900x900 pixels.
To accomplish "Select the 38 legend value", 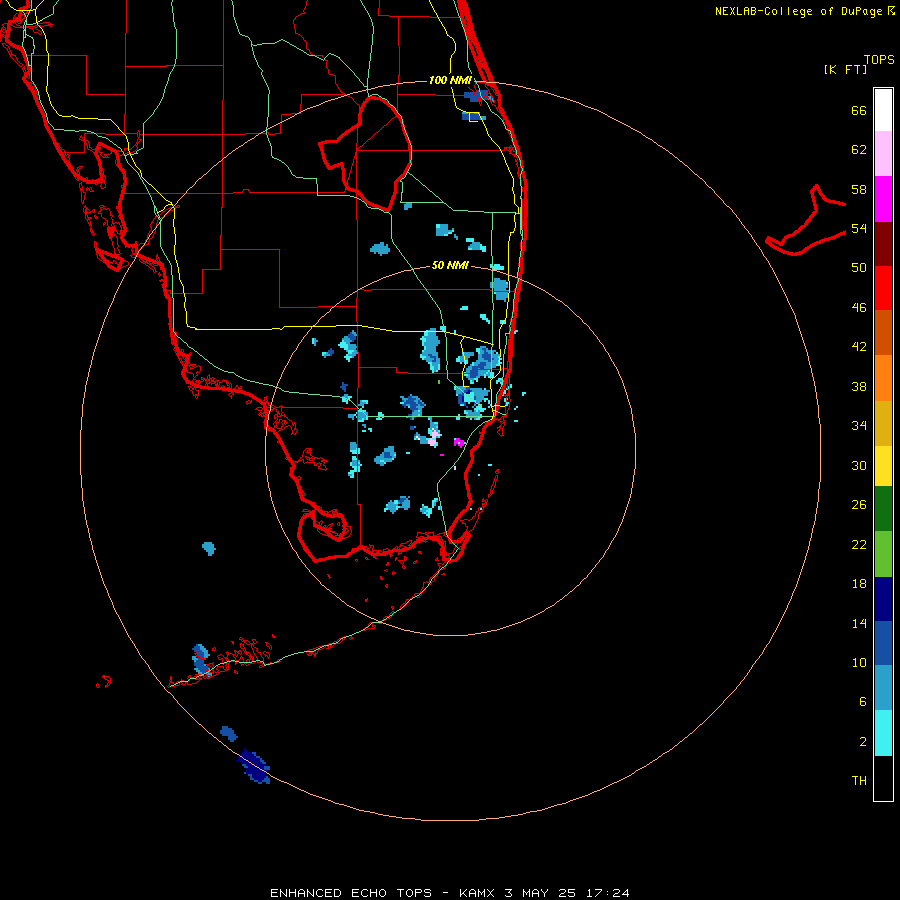I will pyautogui.click(x=859, y=387).
